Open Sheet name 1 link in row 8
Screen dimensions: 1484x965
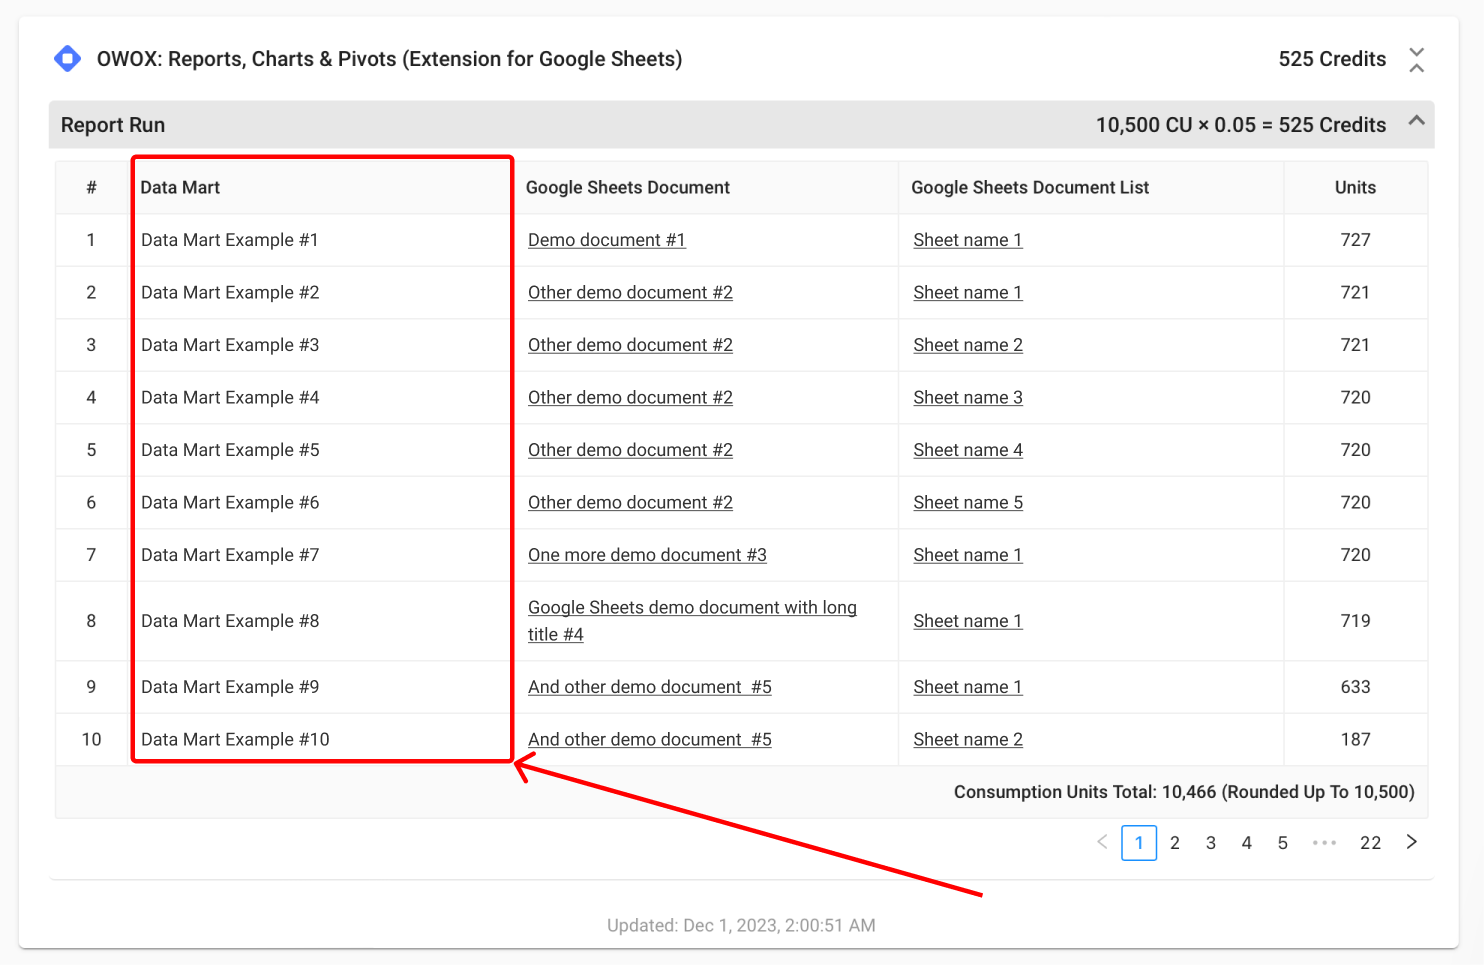pyautogui.click(x=968, y=621)
